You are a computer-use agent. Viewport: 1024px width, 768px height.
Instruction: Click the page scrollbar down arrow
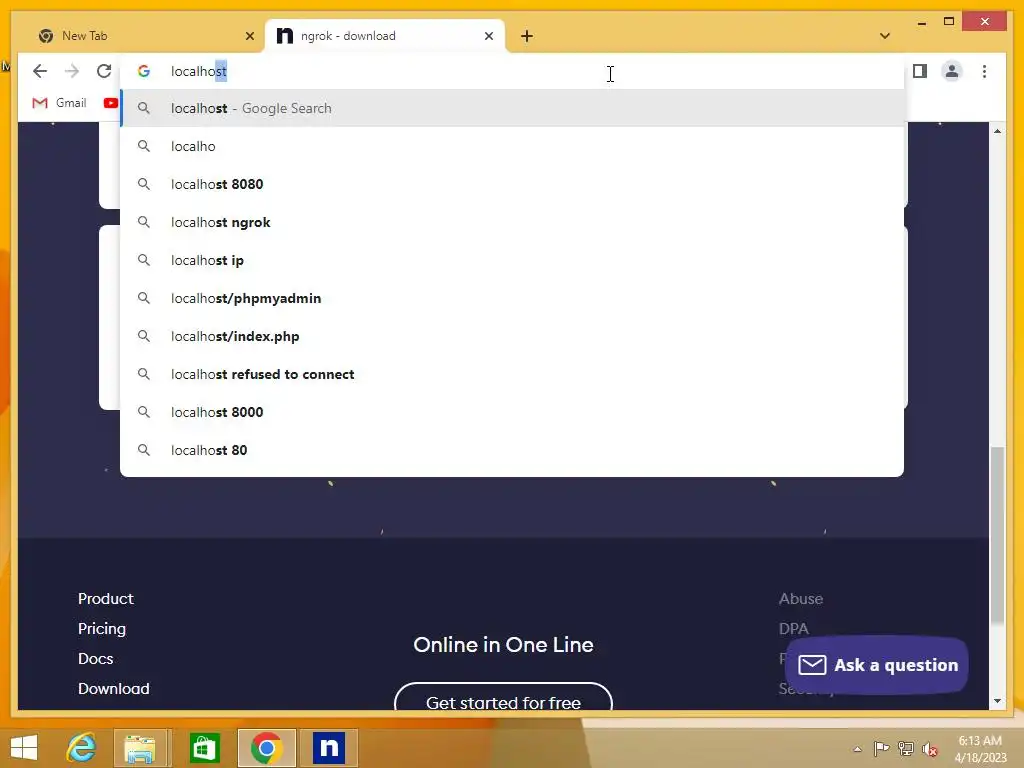(997, 701)
